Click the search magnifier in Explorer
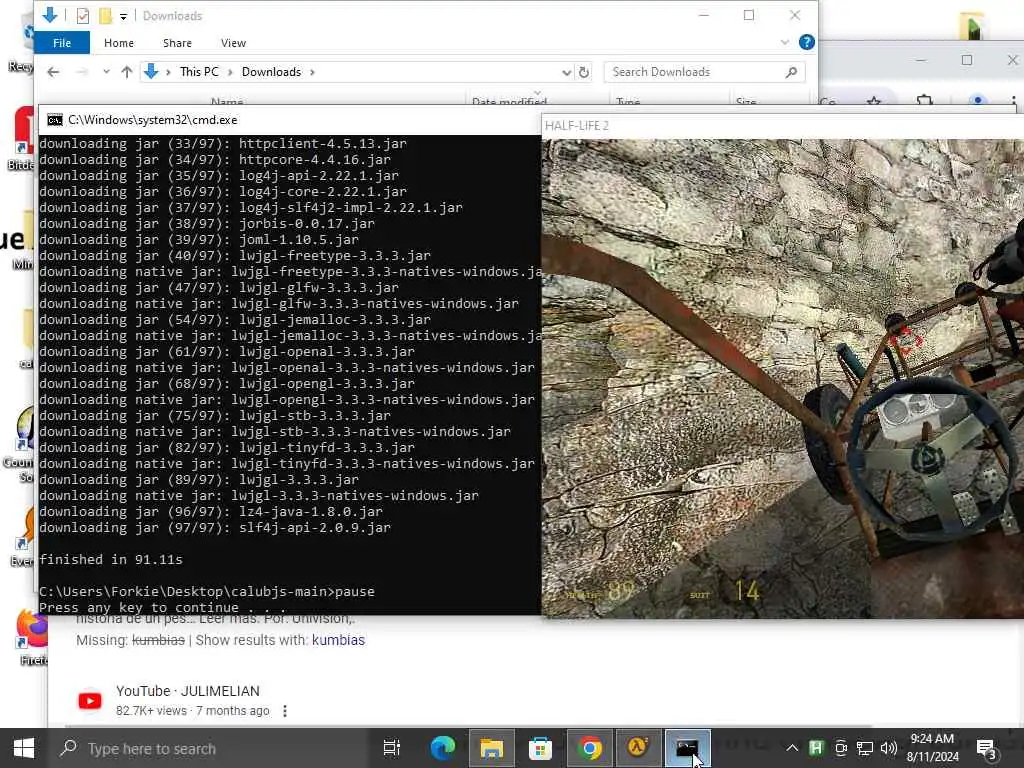The image size is (1024, 768). tap(791, 72)
